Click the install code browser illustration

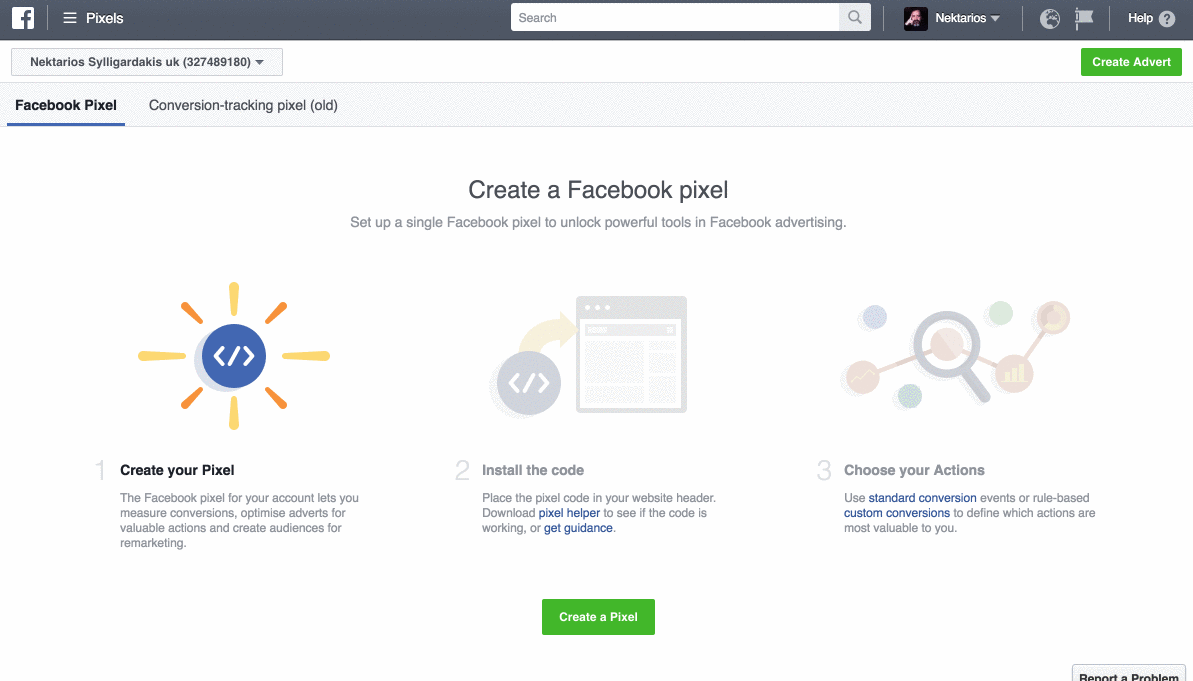pos(588,355)
